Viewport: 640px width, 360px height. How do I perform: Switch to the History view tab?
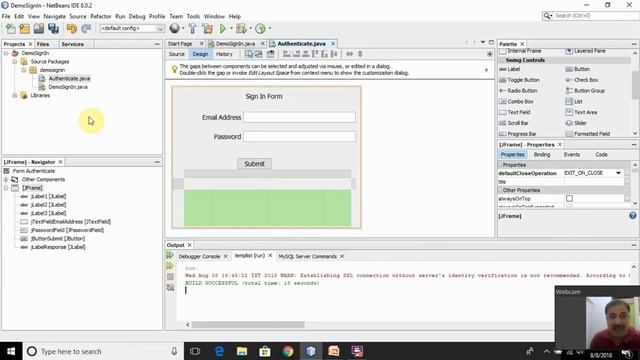click(224, 54)
